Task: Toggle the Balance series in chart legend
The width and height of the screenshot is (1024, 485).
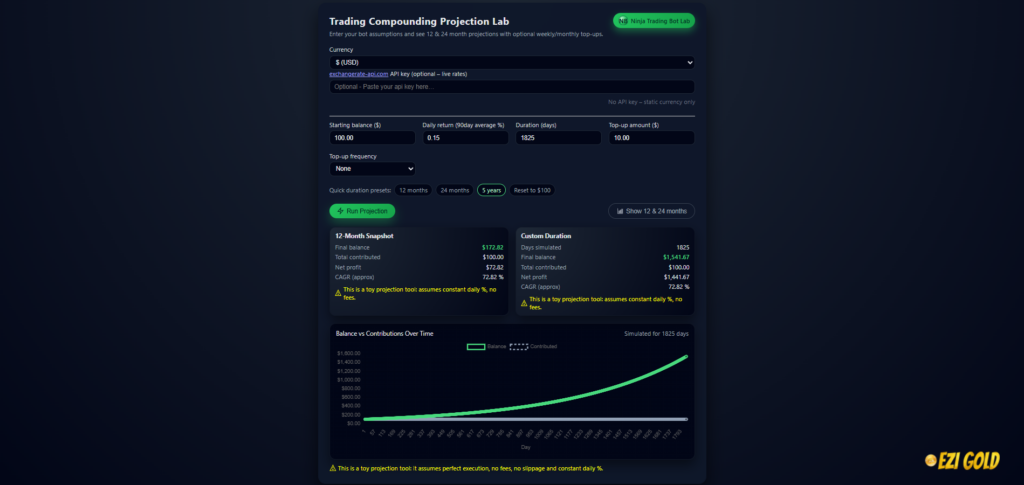Action: tap(477, 346)
